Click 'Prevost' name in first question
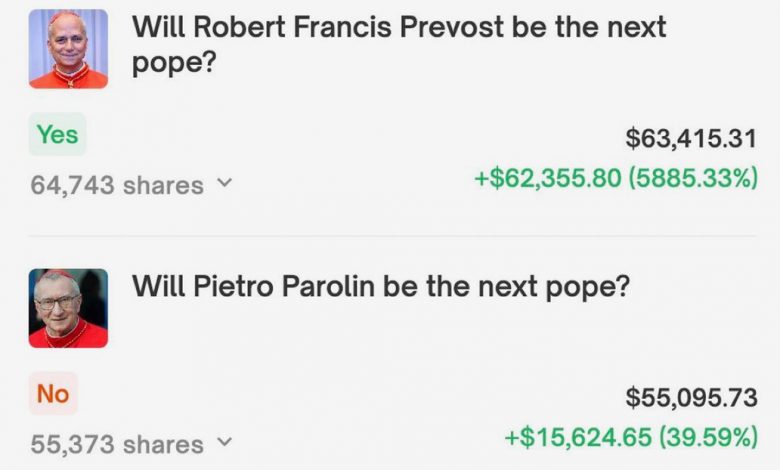The image size is (780, 470). click(x=452, y=26)
